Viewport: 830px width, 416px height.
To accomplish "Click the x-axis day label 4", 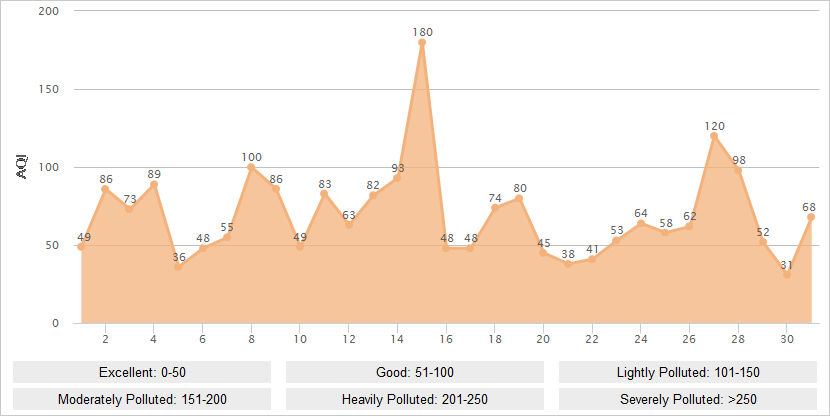I will (154, 339).
